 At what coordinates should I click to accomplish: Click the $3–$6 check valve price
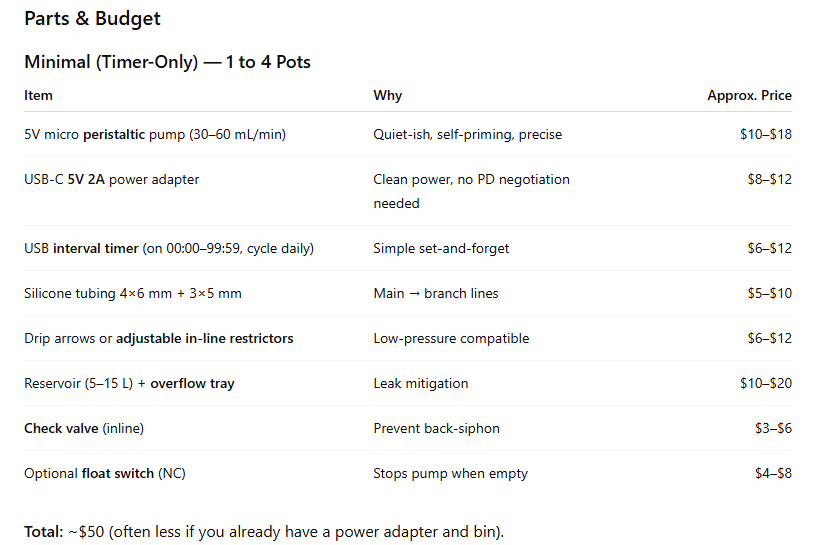[773, 428]
